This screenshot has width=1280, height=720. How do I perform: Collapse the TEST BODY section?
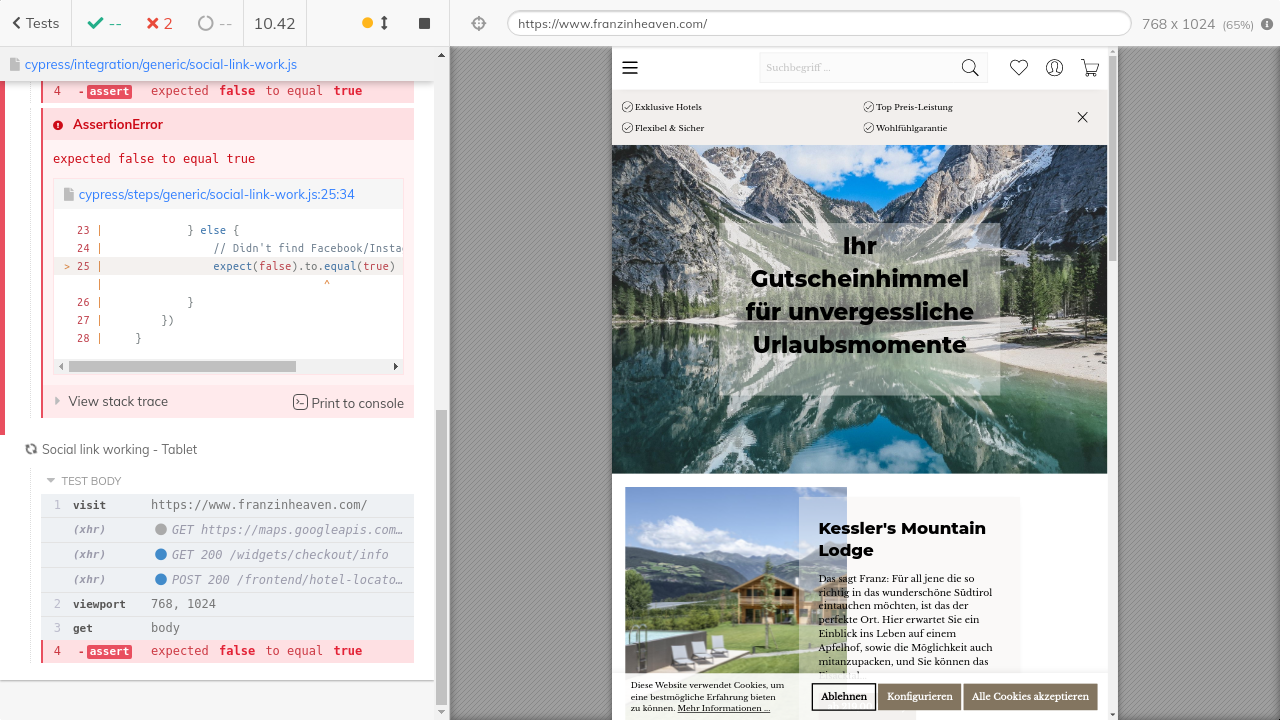[x=84, y=481]
